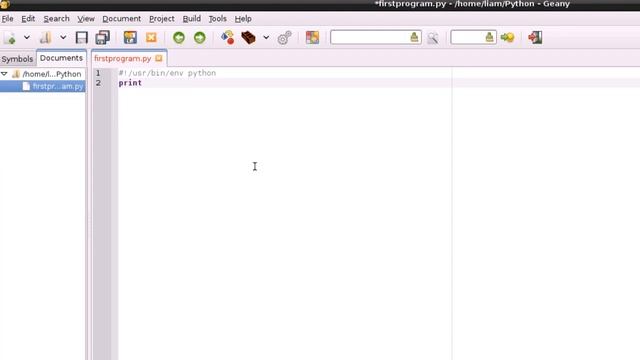Image resolution: width=640 pixels, height=360 pixels.
Task: Build the file with brick icon
Action: (x=248, y=38)
